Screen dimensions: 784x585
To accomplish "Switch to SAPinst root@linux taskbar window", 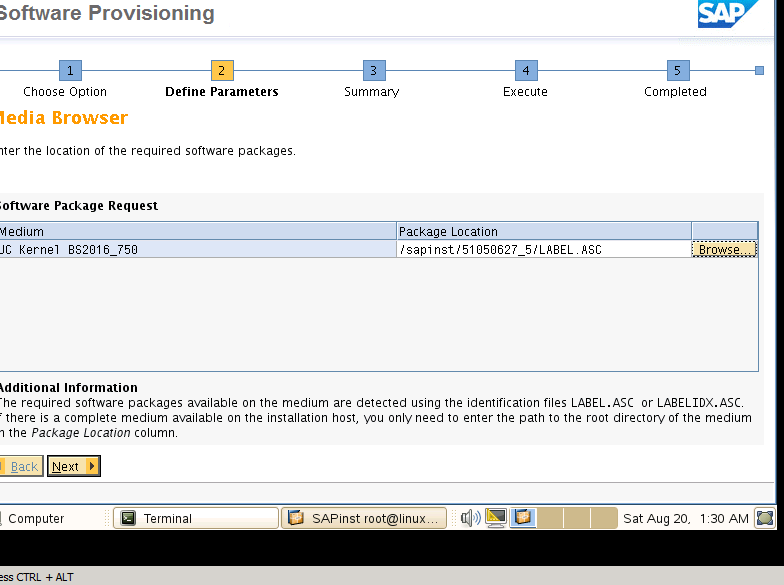I will (x=364, y=518).
